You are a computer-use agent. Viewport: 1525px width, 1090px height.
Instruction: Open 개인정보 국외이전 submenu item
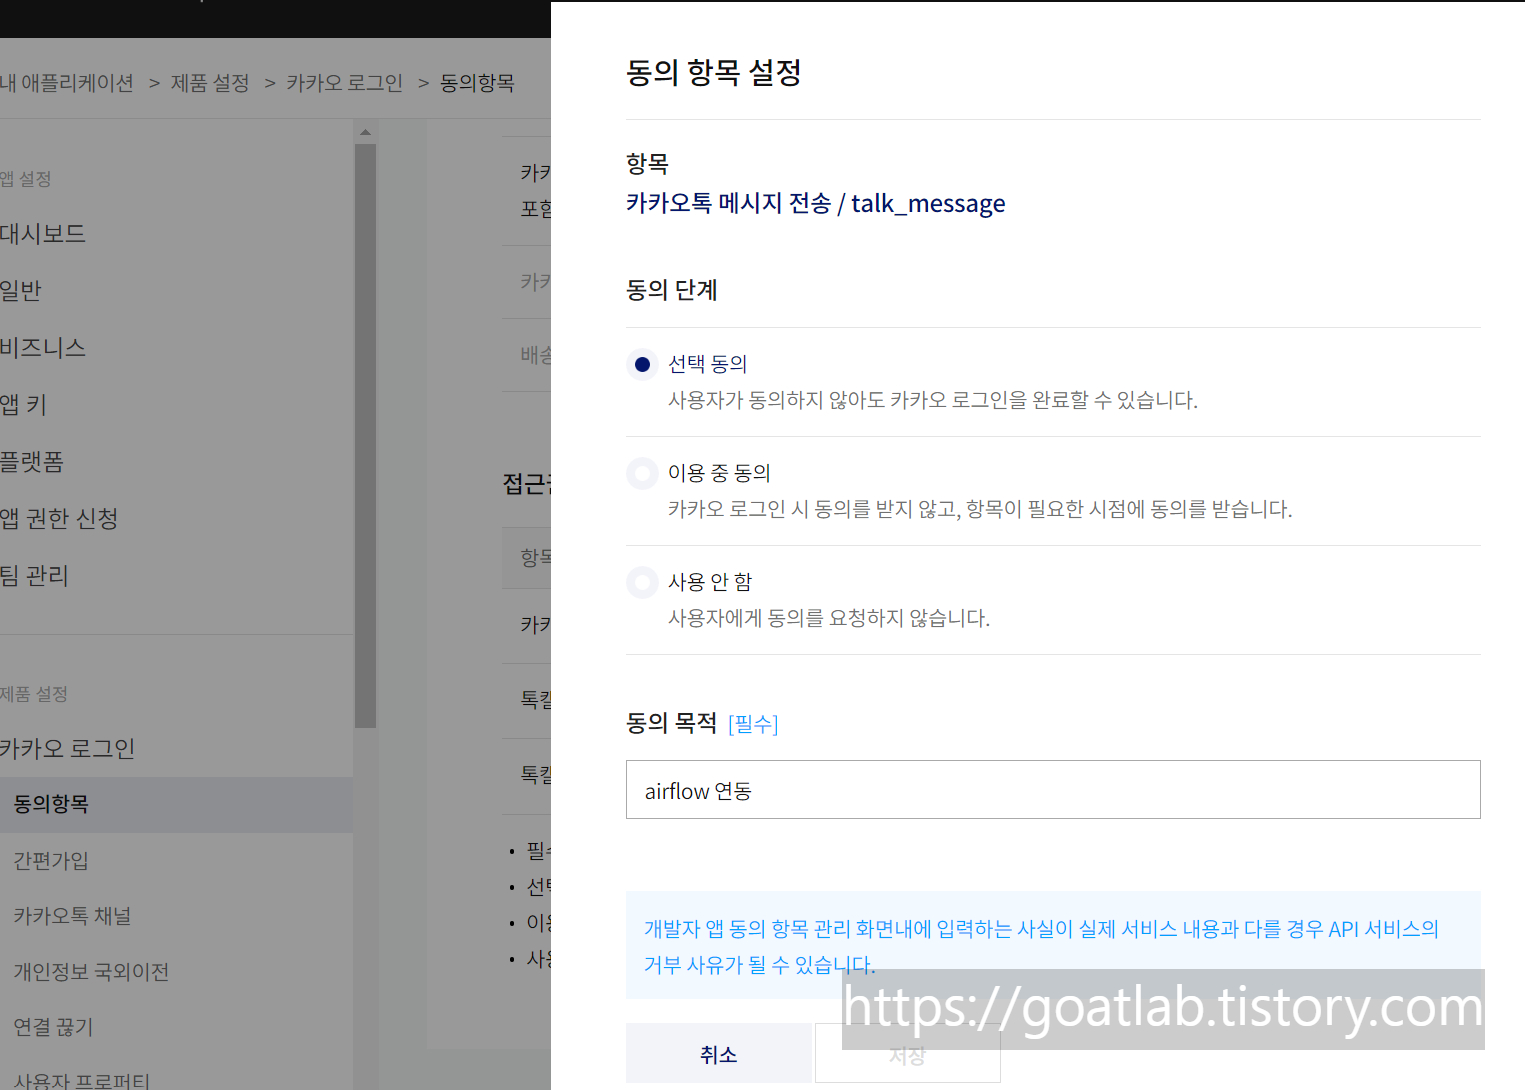tap(91, 972)
